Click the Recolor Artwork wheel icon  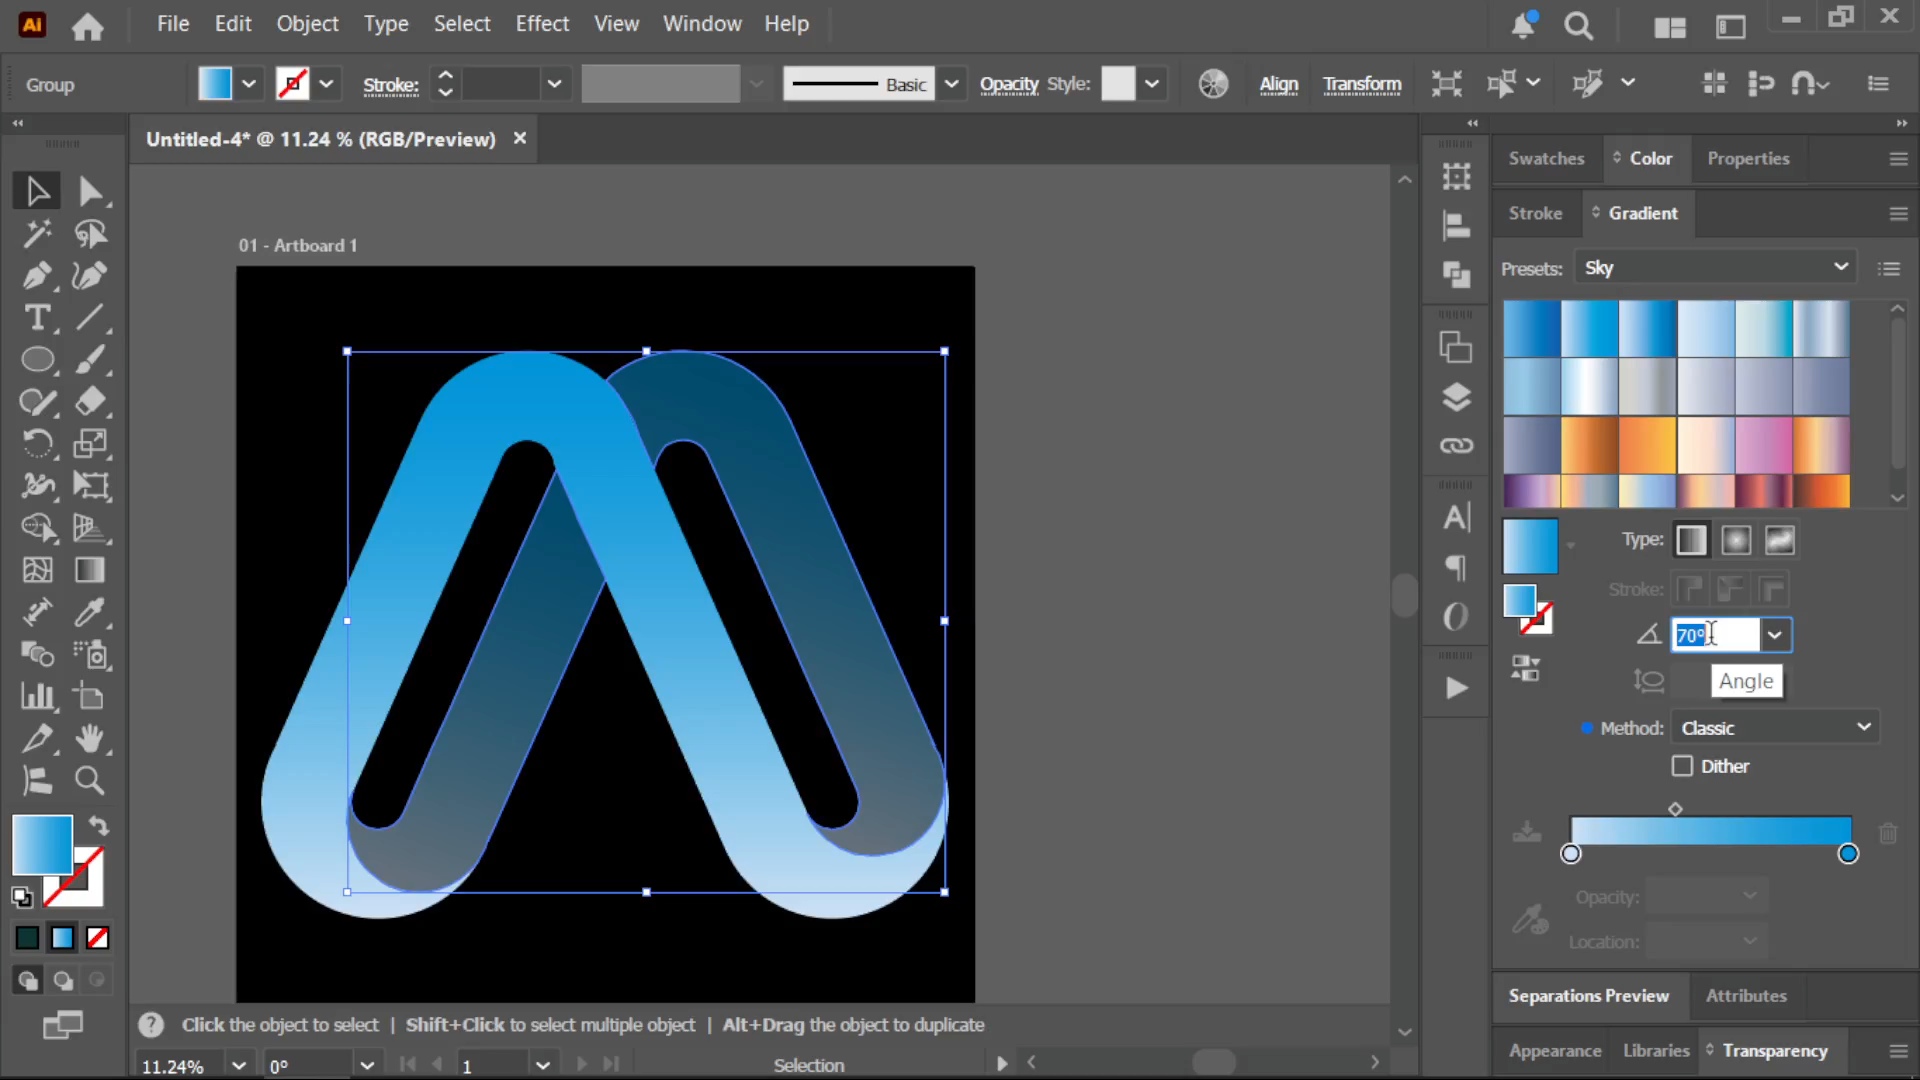1213,84
